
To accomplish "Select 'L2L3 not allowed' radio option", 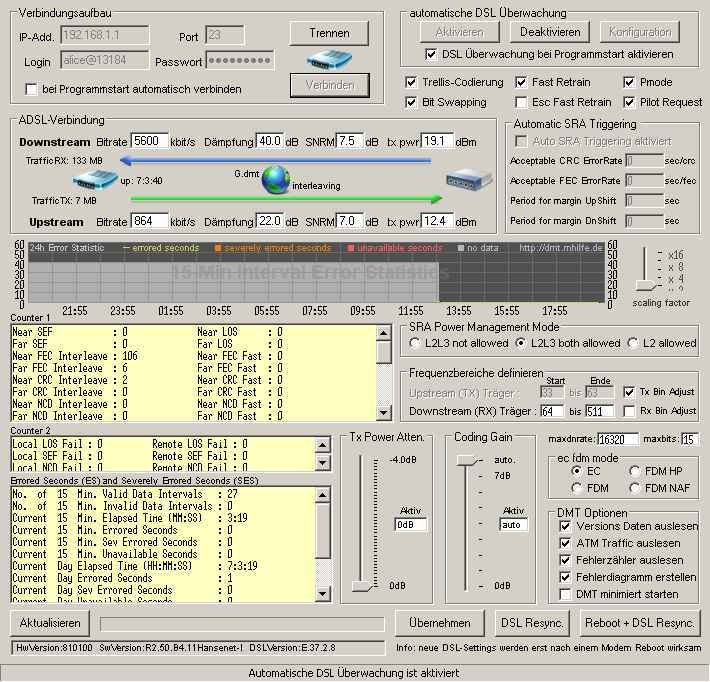I will pyautogui.click(x=415, y=343).
